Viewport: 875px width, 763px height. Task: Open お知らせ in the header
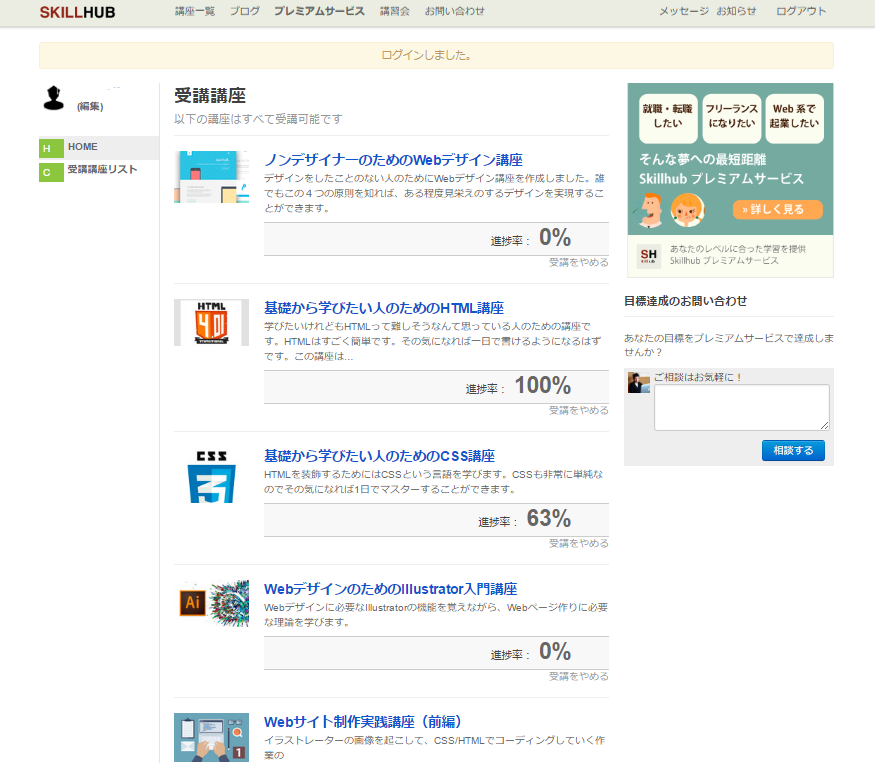tap(736, 11)
